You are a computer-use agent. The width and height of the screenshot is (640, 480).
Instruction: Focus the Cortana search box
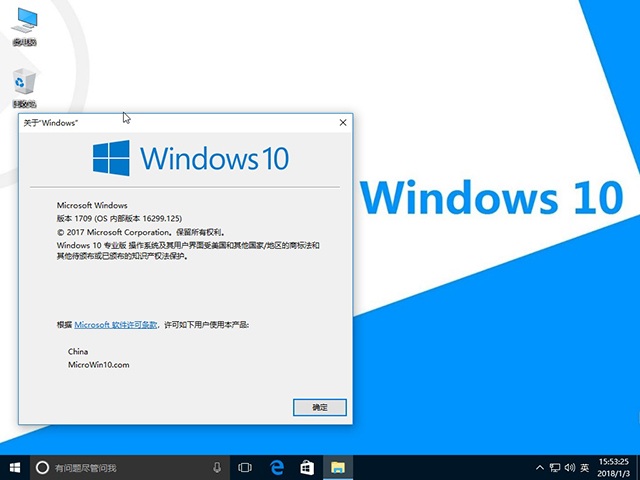pyautogui.click(x=130, y=467)
